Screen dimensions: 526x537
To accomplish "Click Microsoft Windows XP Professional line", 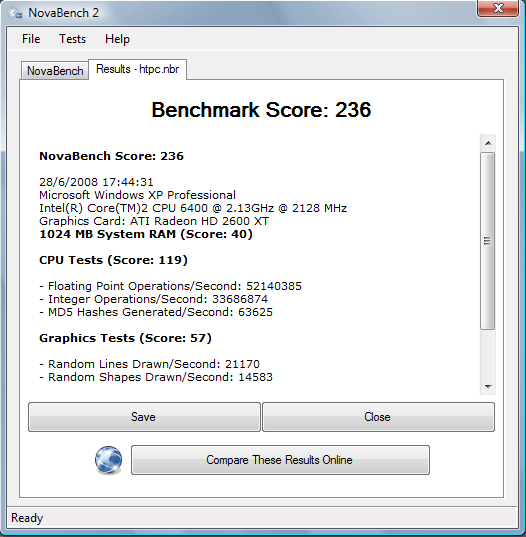I will [137, 195].
